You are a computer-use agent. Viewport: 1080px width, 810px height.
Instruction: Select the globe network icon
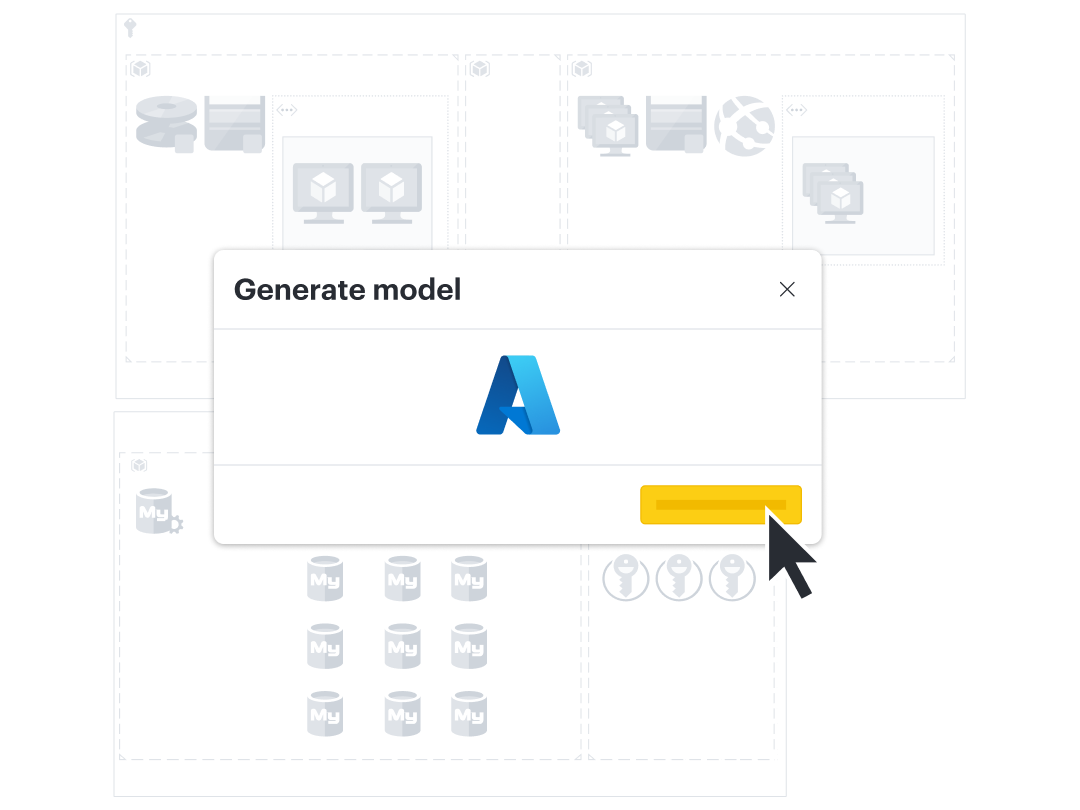point(745,126)
